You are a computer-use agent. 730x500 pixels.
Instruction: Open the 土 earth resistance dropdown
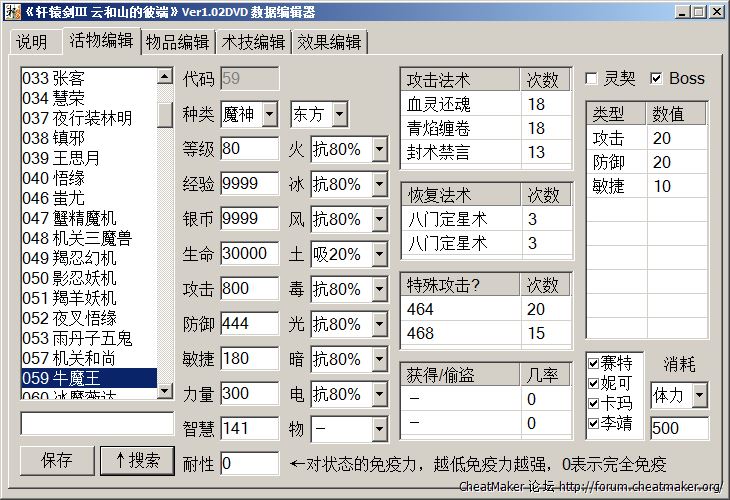(378, 255)
